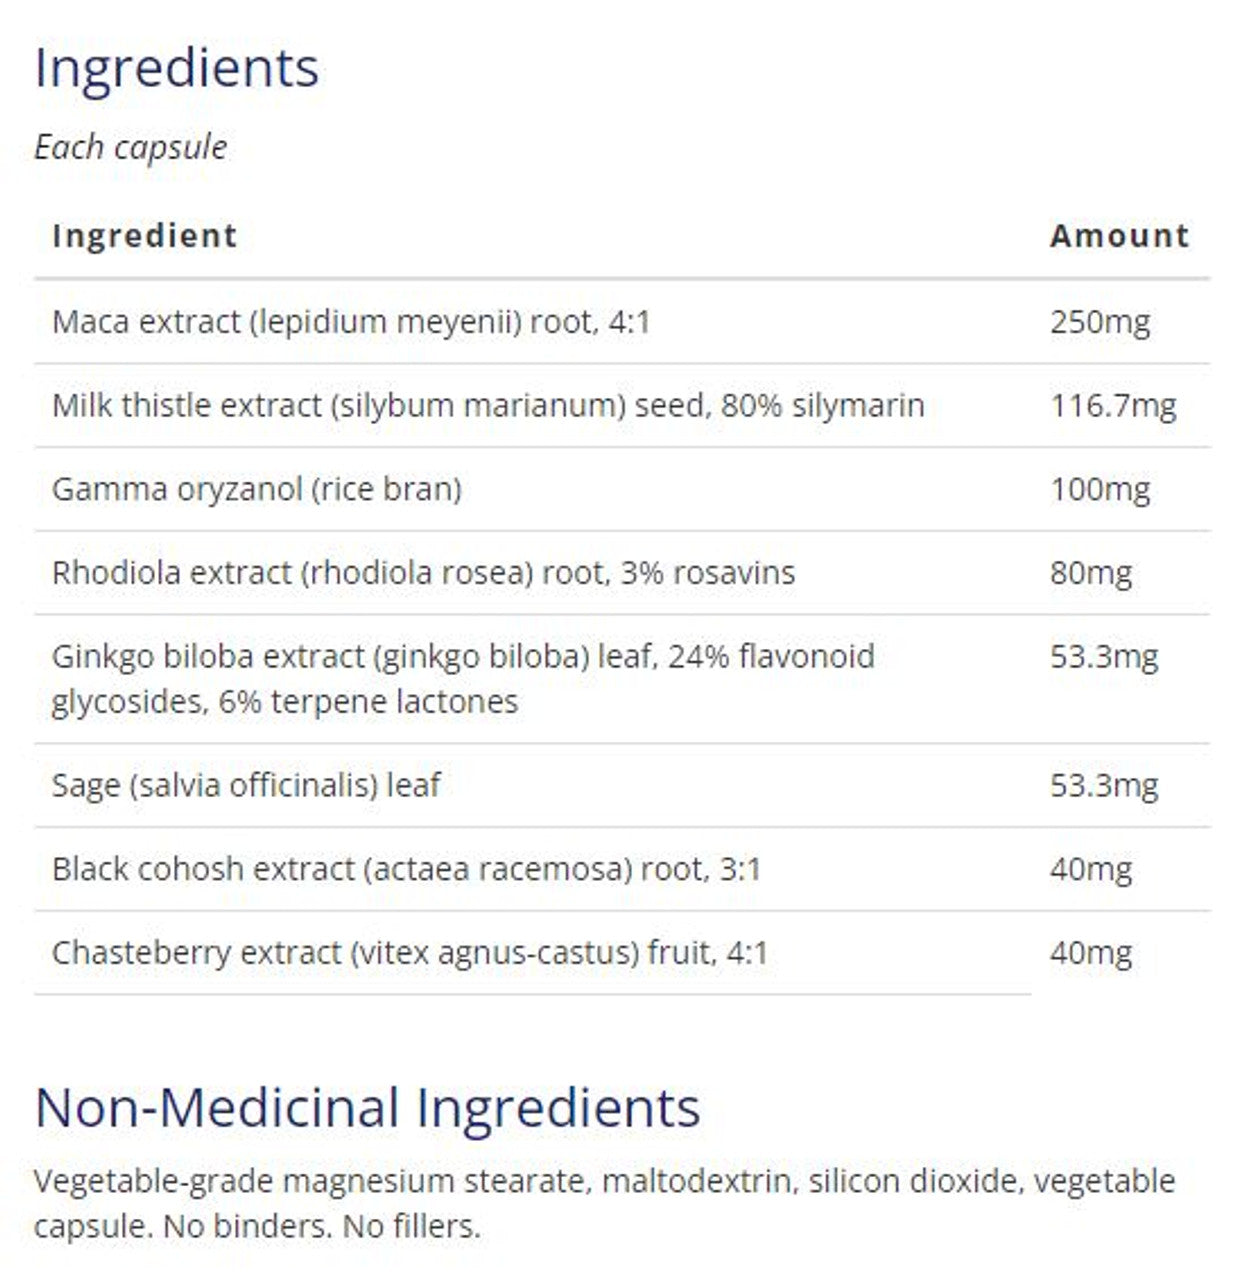Click the 116.7mg amount value
This screenshot has height=1280, width=1255.
1112,406
